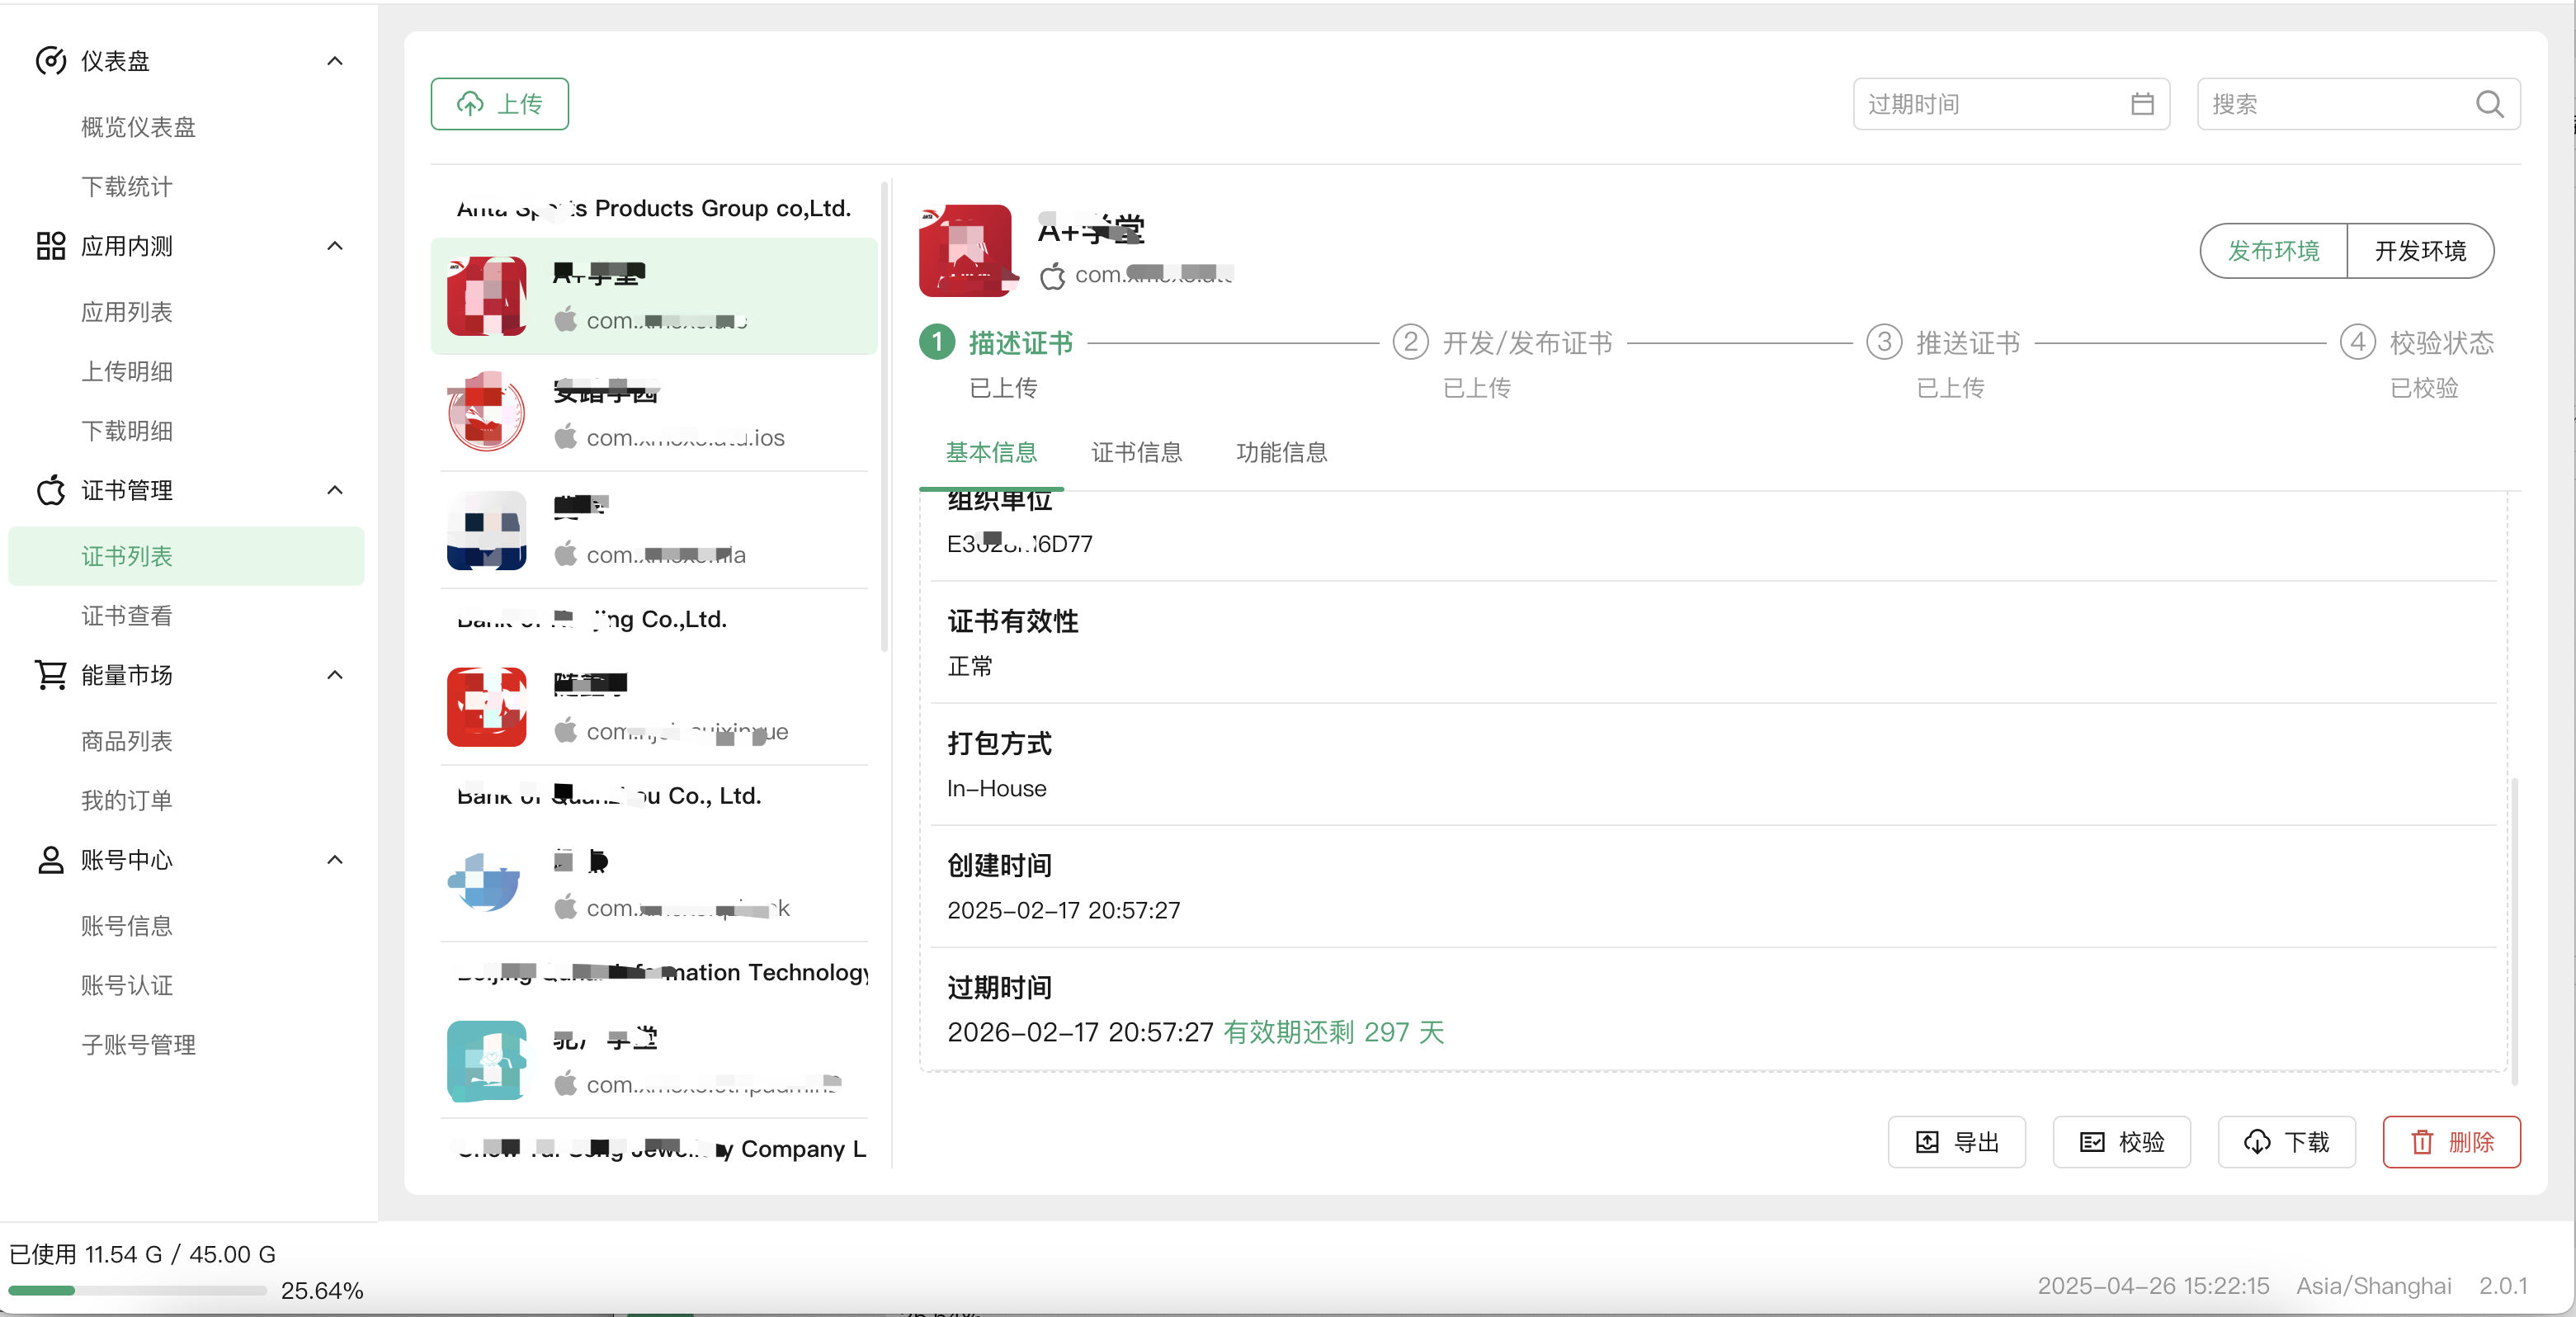This screenshot has width=2576, height=1317.
Task: Open the red A+ app thumbnail in list
Action: click(487, 296)
